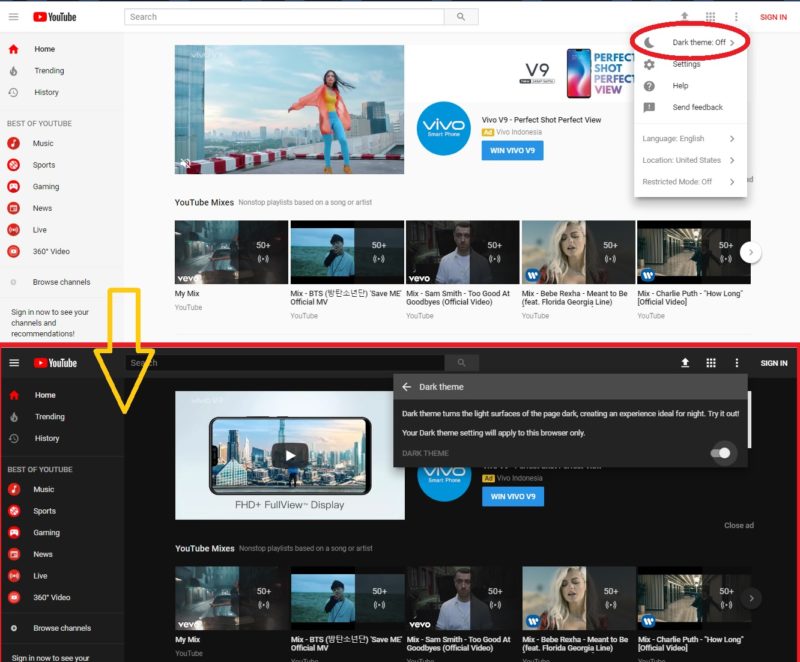
Task: Click Browse channels plus icon in dark-theme sidebar
Action: [14, 628]
